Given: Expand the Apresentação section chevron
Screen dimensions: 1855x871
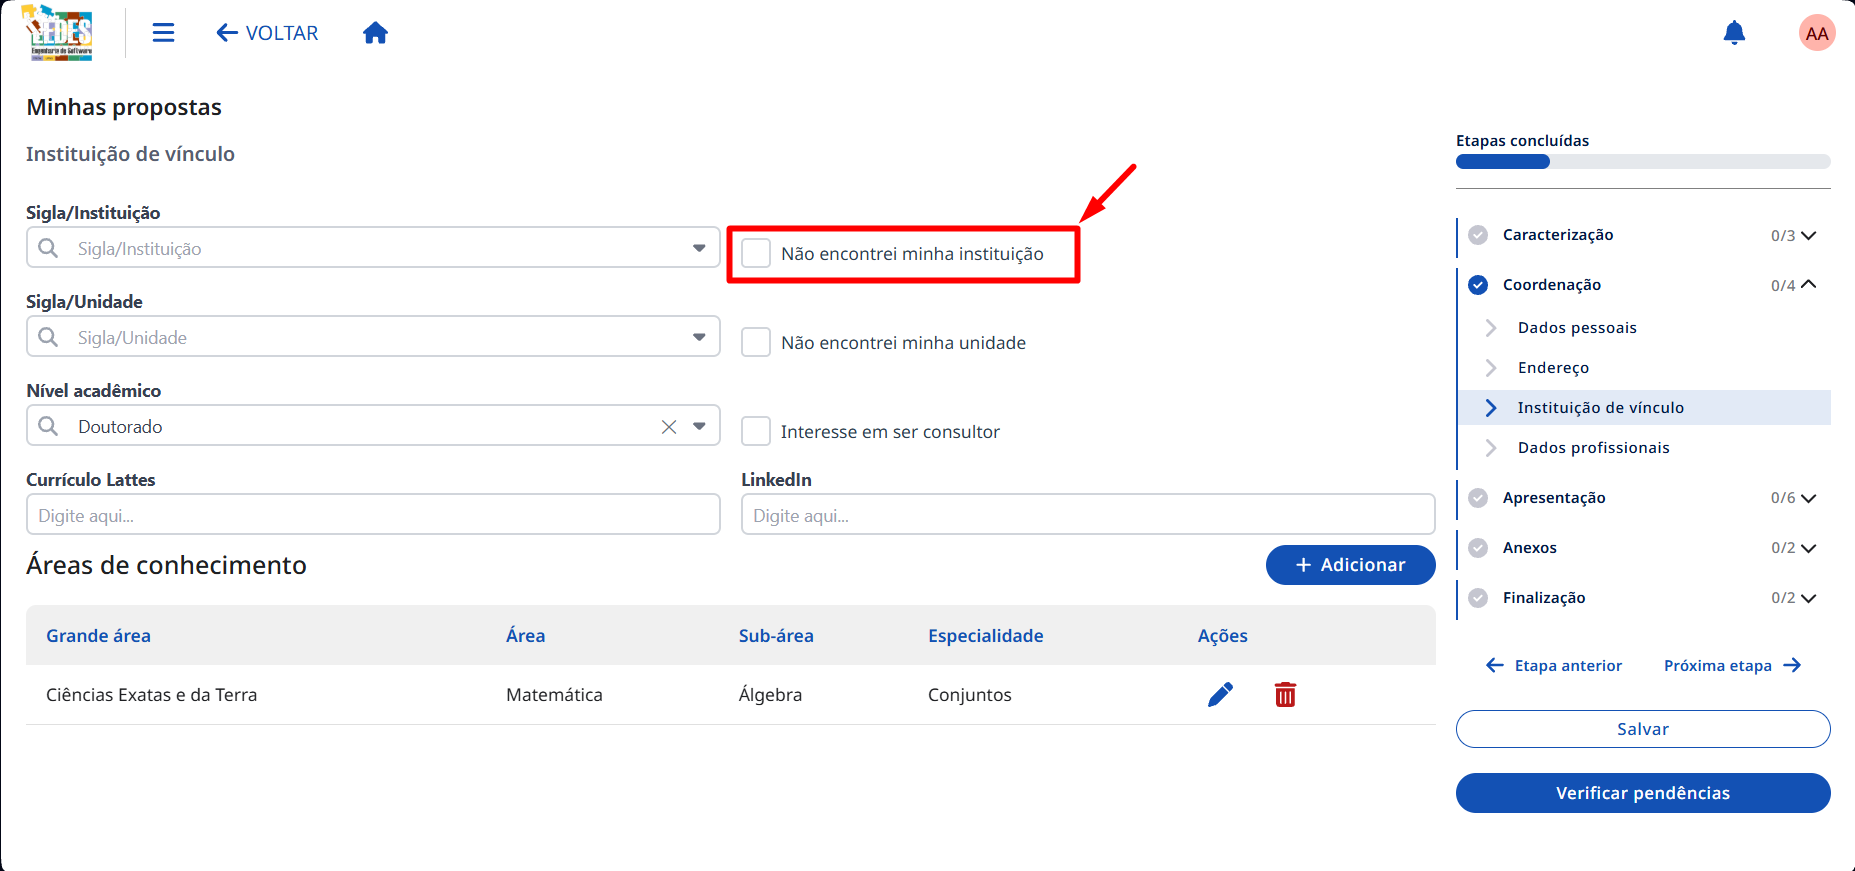Looking at the screenshot, I should click(1808, 498).
